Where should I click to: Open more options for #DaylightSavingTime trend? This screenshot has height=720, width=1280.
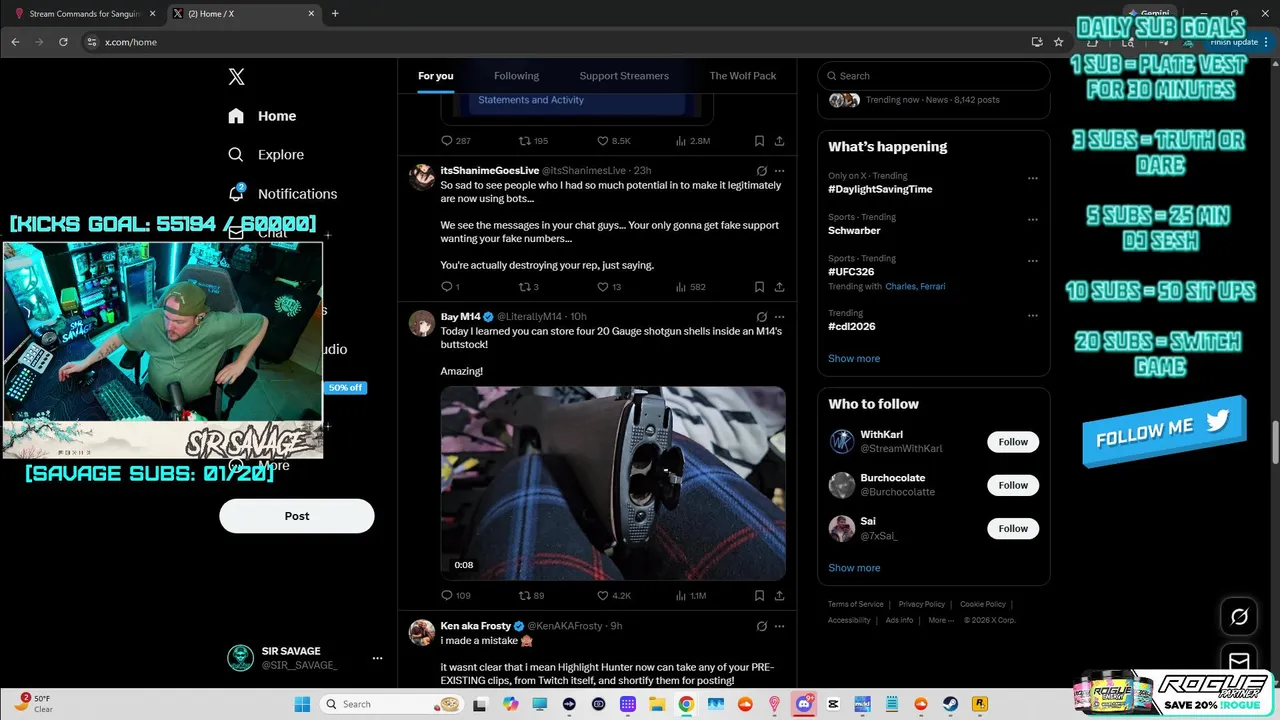pyautogui.click(x=1033, y=179)
